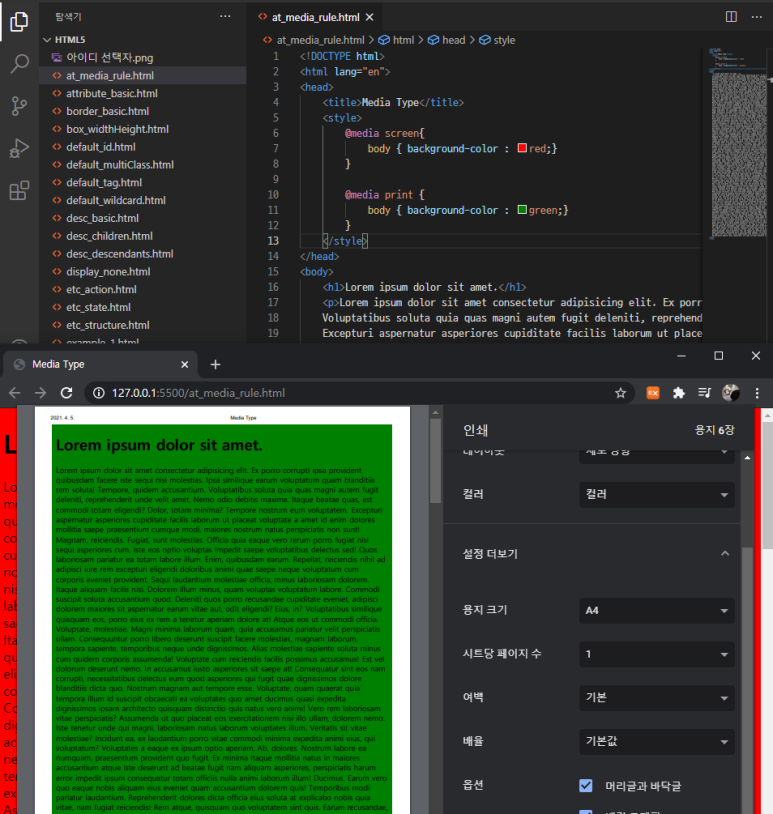The height and width of the screenshot is (814, 773).
Task: Open the 시트당 페이지 수 dropdown
Action: 657,654
